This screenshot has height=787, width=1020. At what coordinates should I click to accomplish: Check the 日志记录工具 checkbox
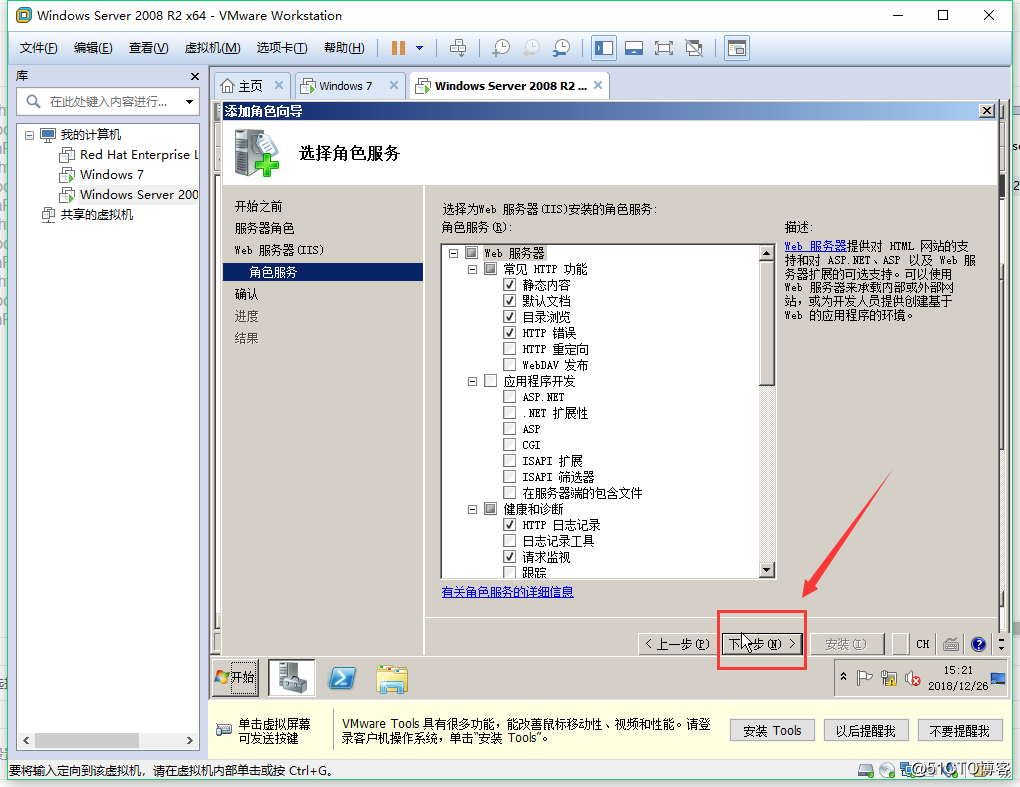click(509, 540)
